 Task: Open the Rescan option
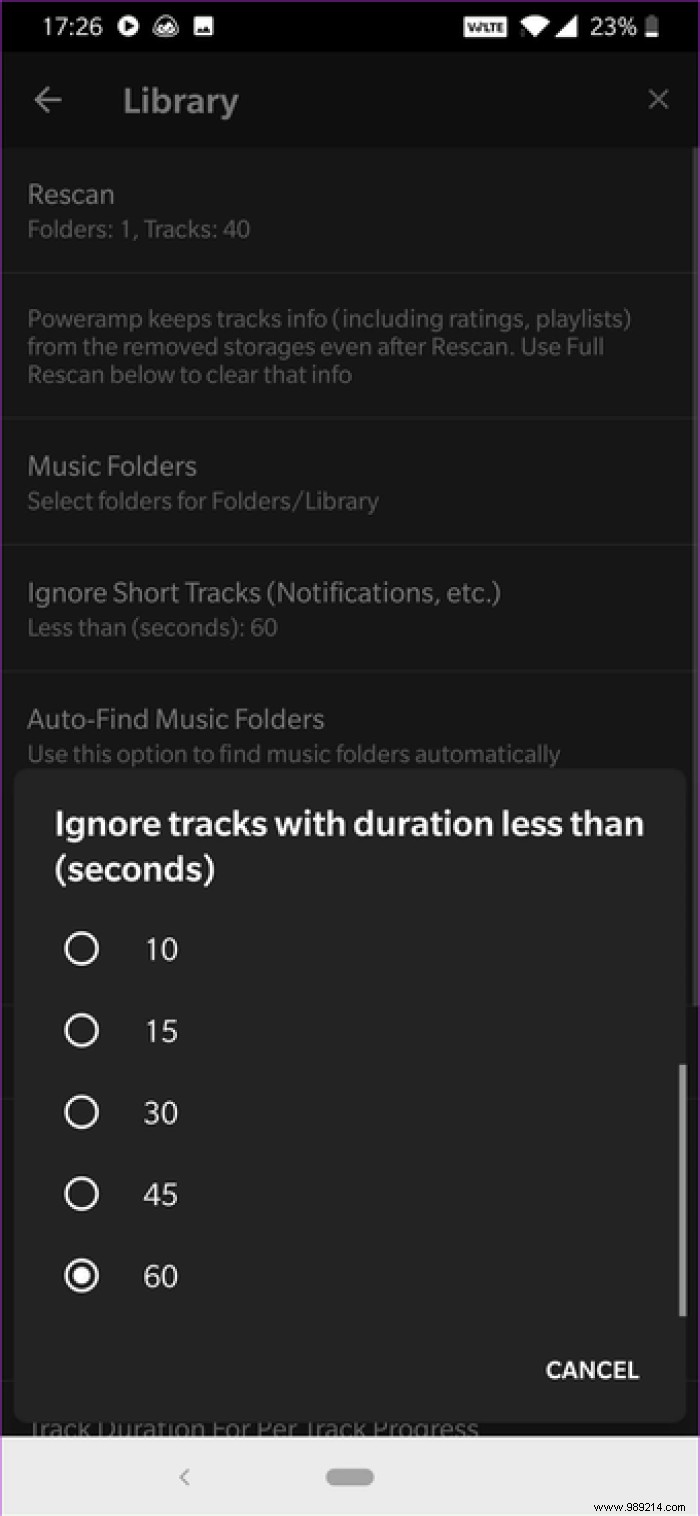[350, 210]
